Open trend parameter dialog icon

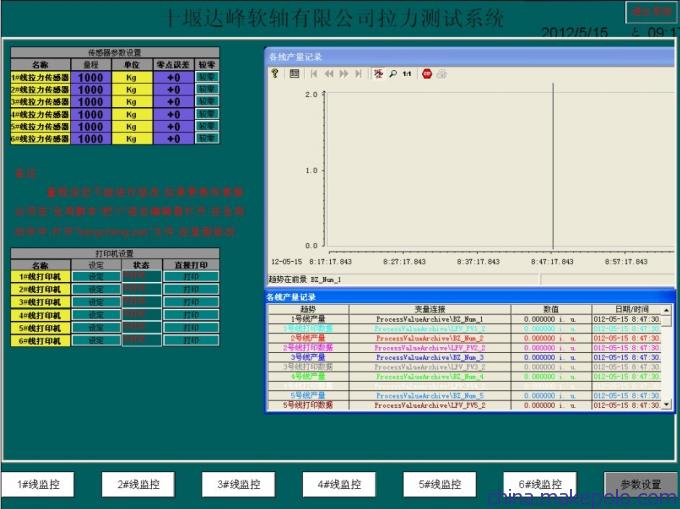click(x=294, y=73)
